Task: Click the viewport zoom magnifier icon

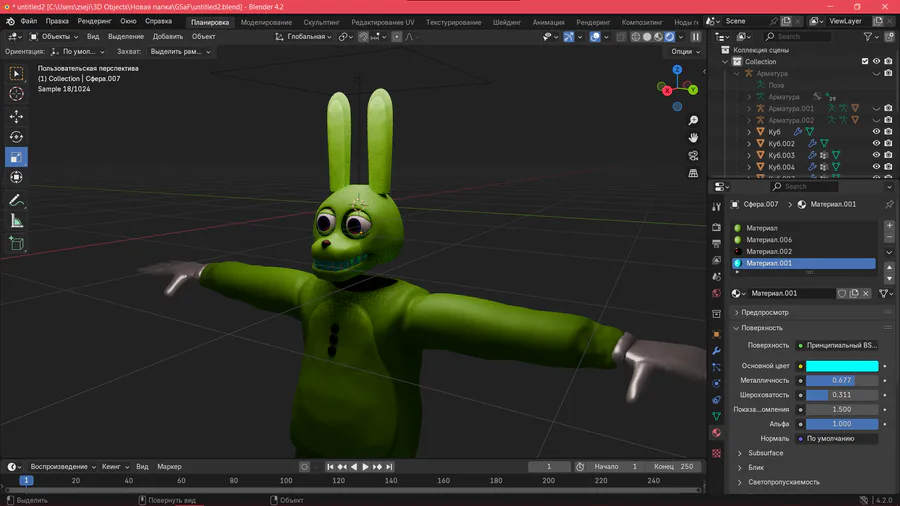Action: [693, 120]
